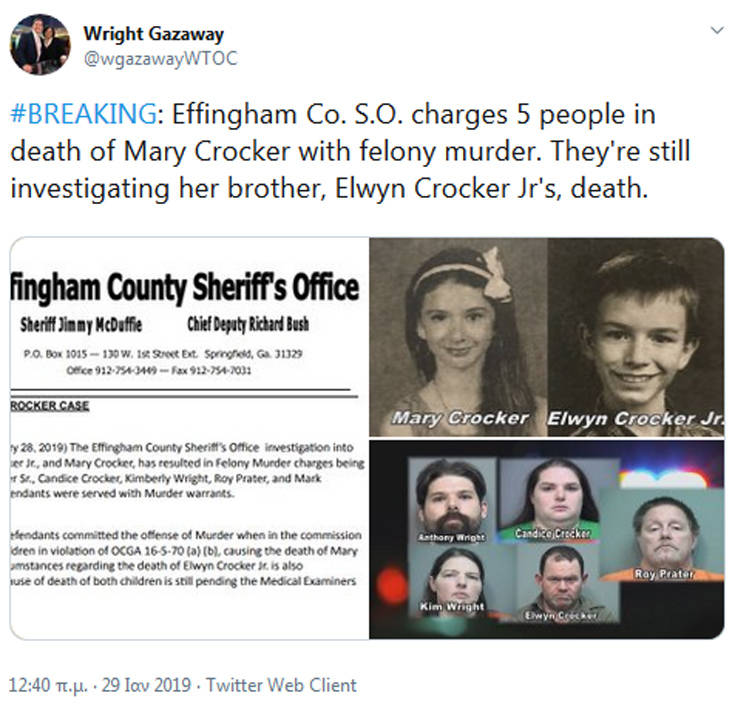Click the tweet text about Effingham Co. S.O.

point(350,151)
